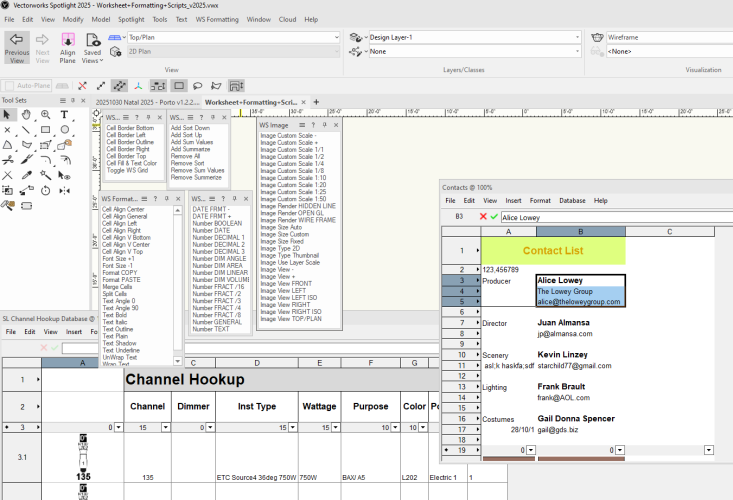Click the red X to cancel cell edit
Screen dimensions: 733x500
coord(483,216)
